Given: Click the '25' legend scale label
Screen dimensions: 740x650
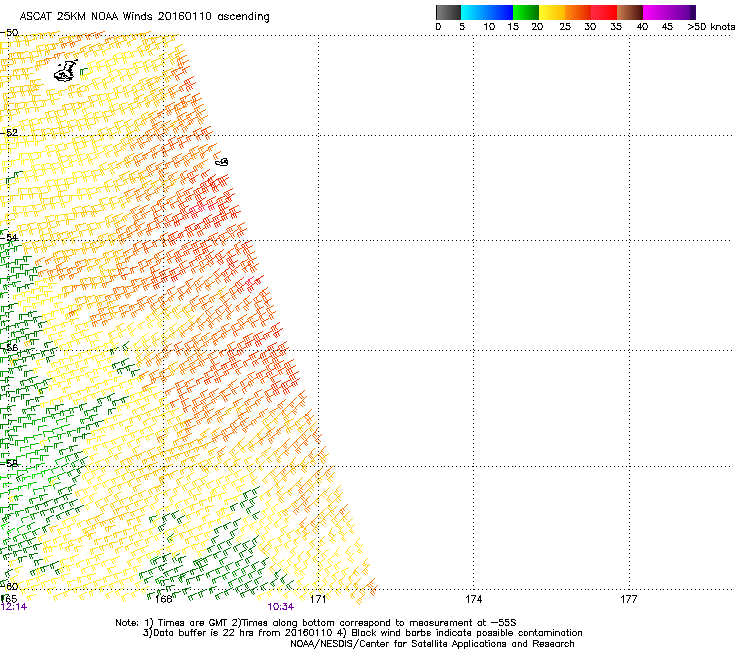Looking at the screenshot, I should (x=565, y=27).
